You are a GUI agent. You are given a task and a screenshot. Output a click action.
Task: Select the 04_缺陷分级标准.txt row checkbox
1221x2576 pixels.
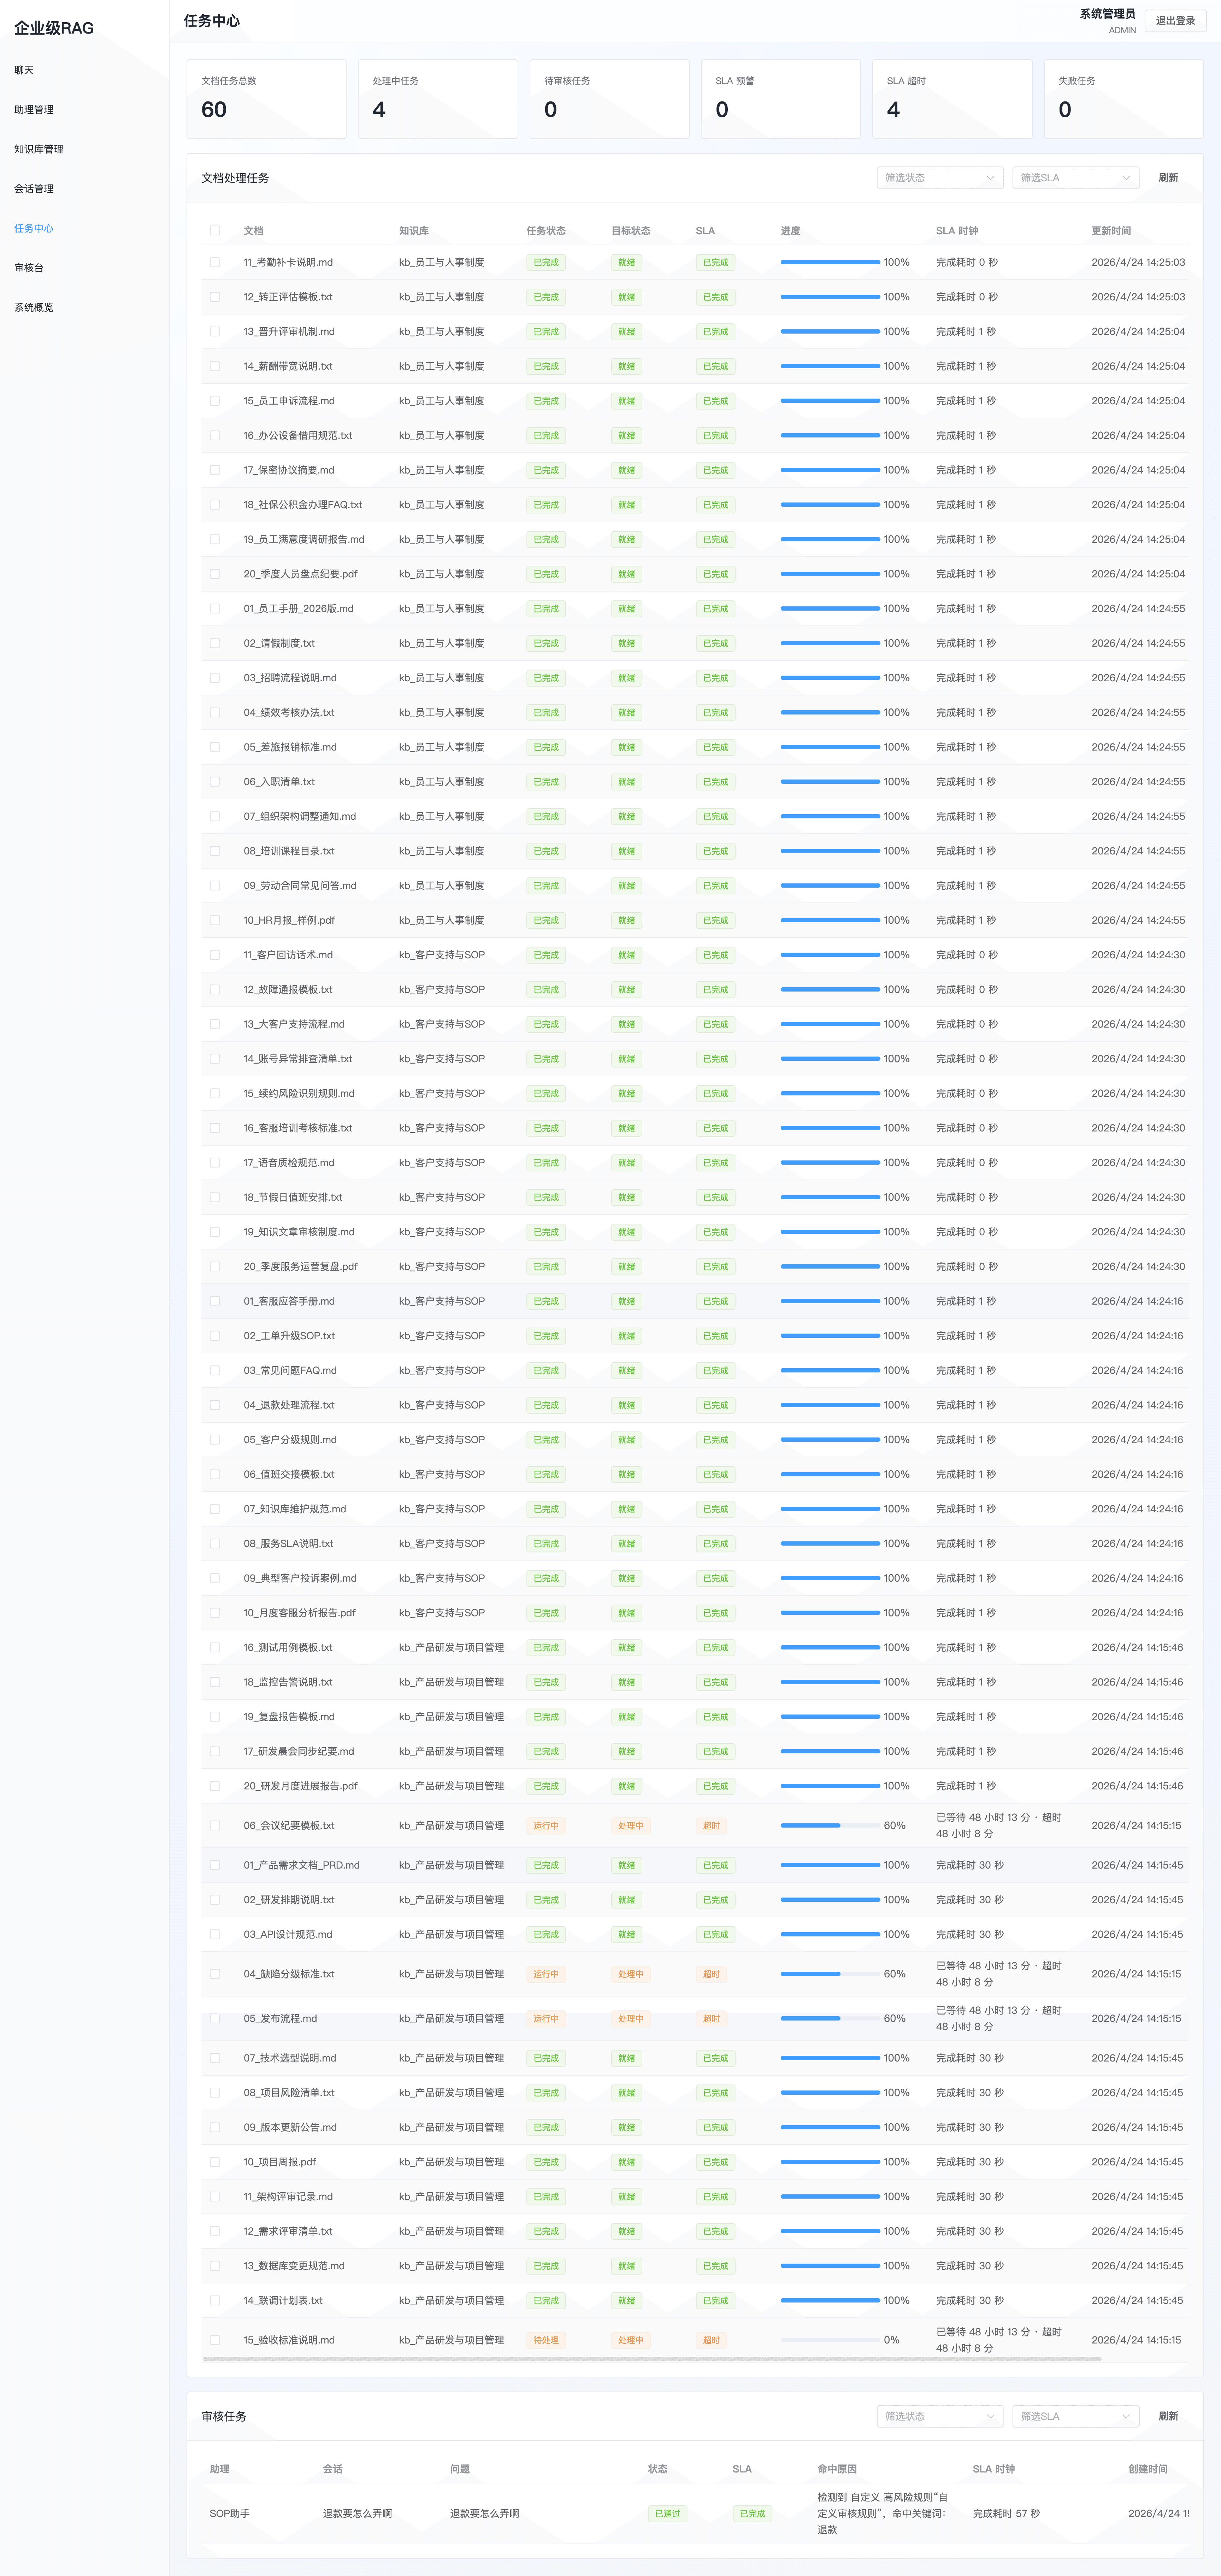(x=215, y=1974)
